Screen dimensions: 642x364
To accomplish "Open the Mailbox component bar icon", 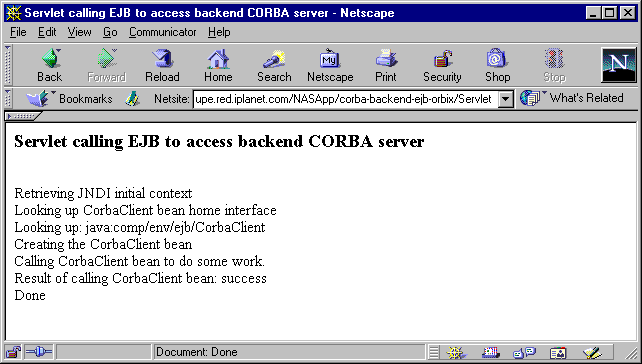I will (491, 352).
